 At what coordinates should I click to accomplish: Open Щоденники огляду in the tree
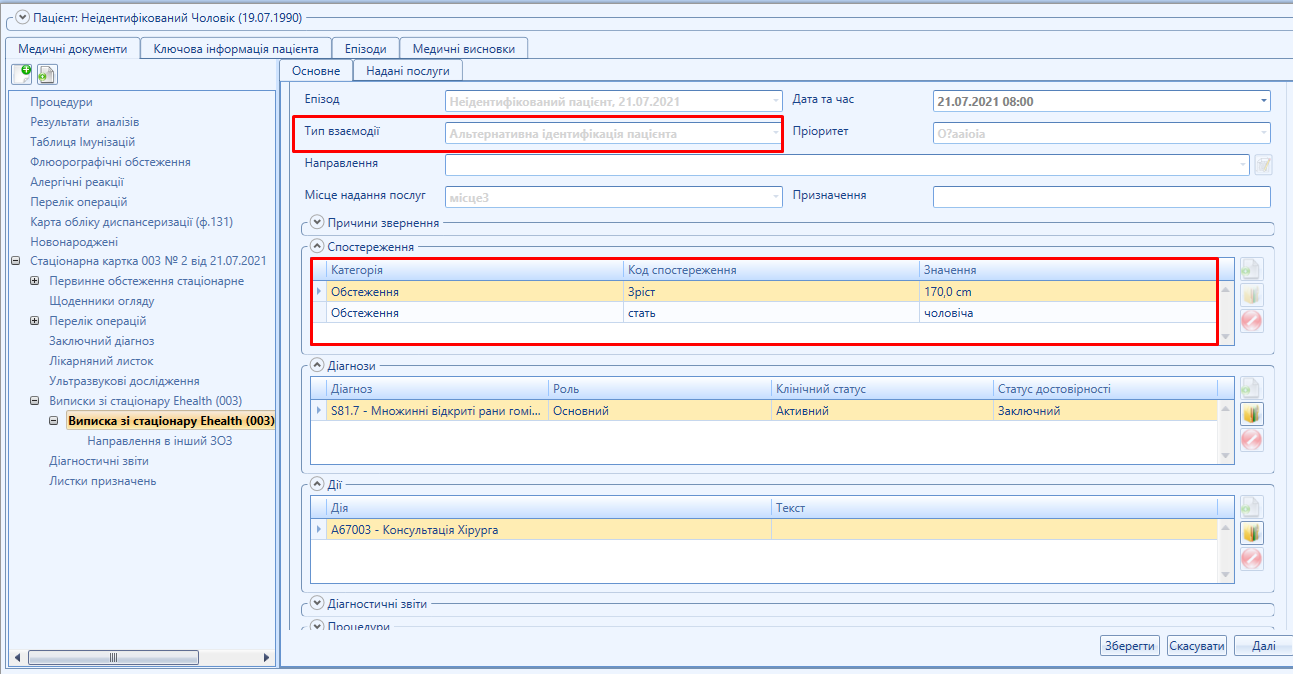[102, 301]
